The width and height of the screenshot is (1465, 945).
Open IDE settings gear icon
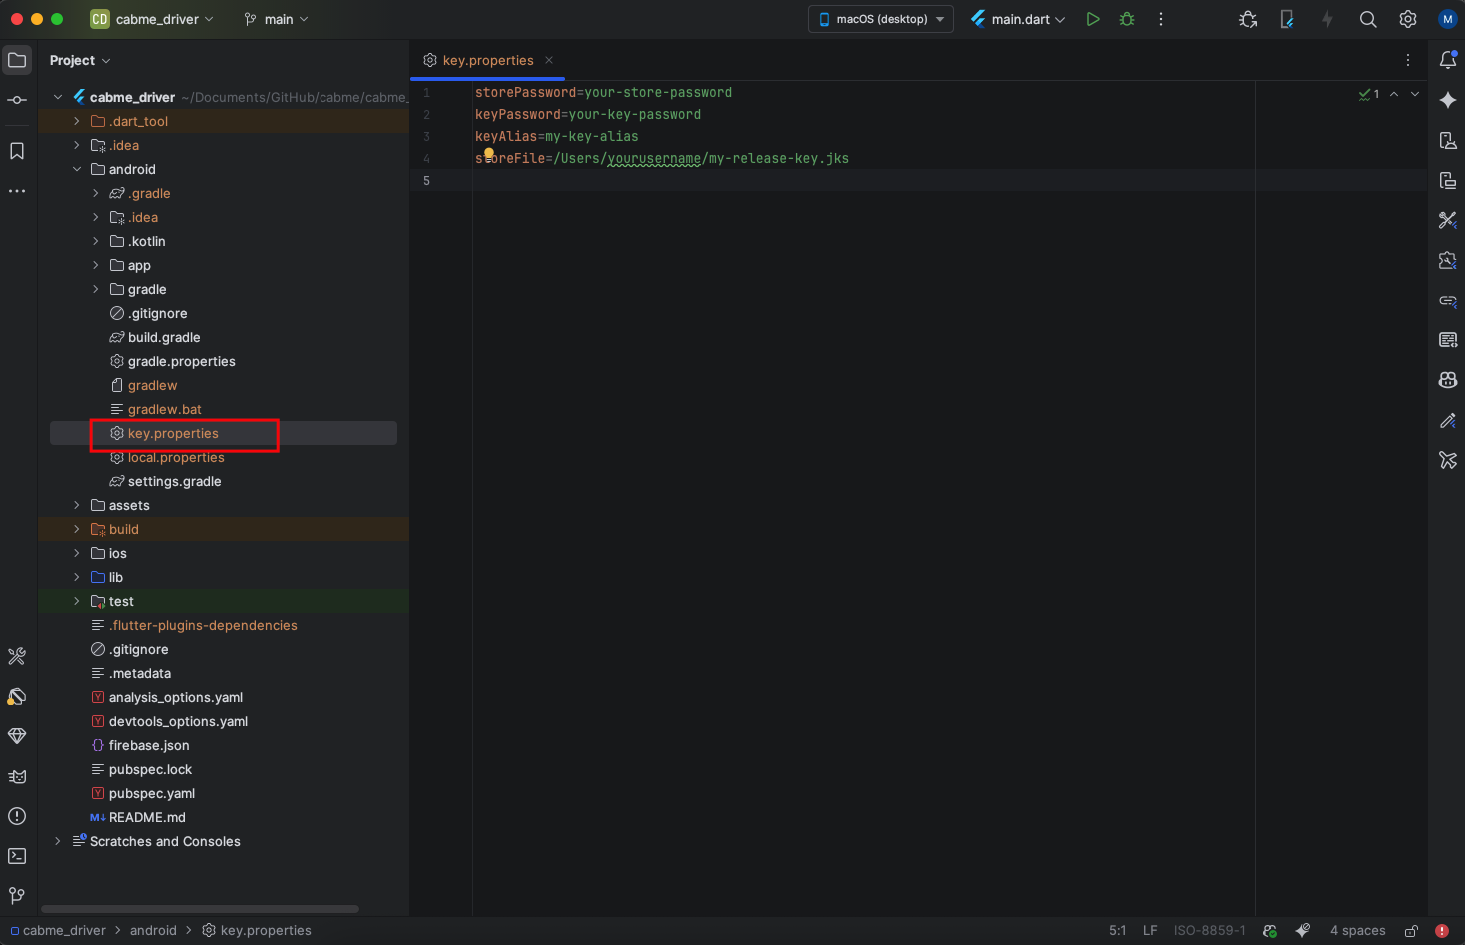coord(1408,19)
